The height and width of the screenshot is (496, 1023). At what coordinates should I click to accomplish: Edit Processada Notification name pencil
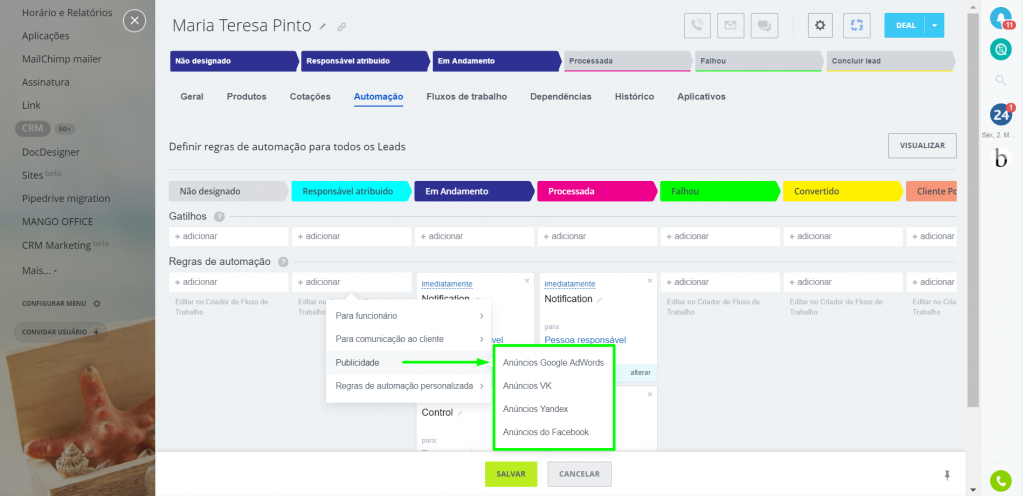(x=600, y=300)
